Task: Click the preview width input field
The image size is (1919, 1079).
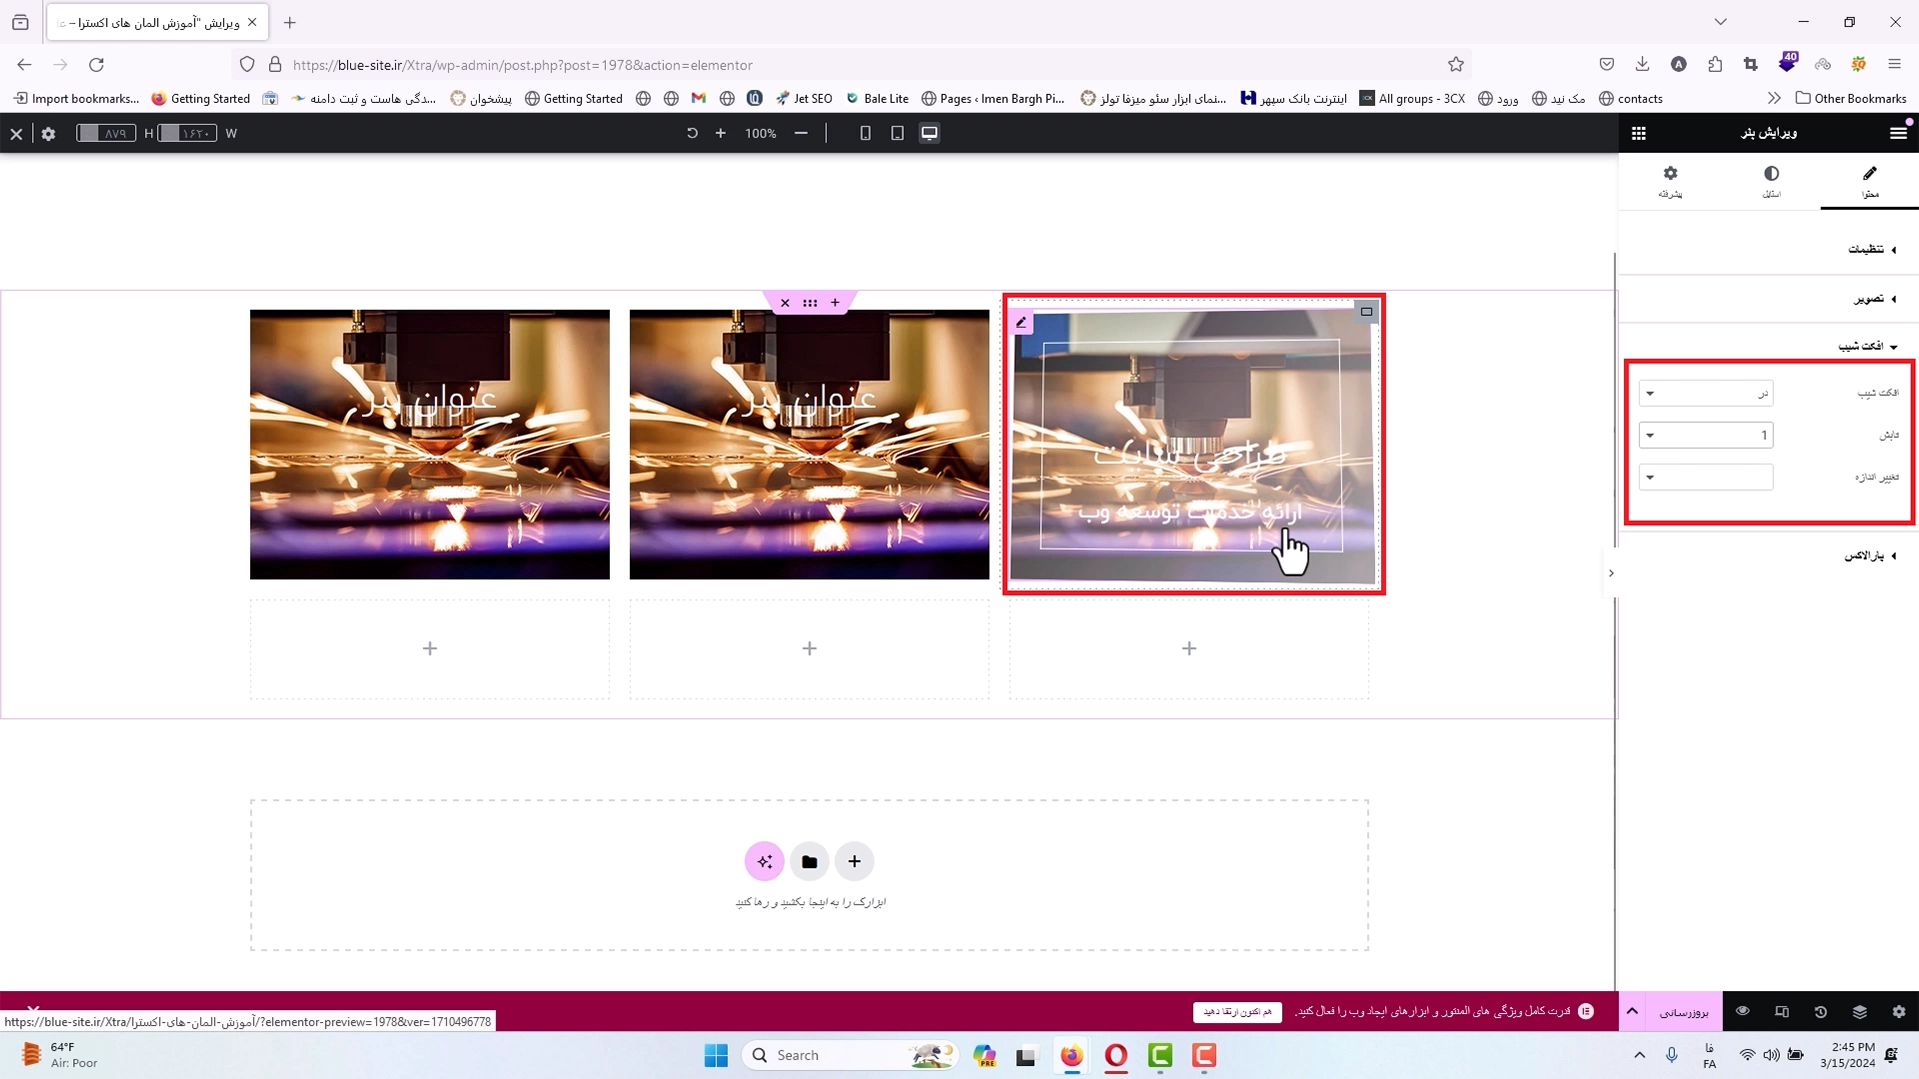Action: (x=187, y=133)
